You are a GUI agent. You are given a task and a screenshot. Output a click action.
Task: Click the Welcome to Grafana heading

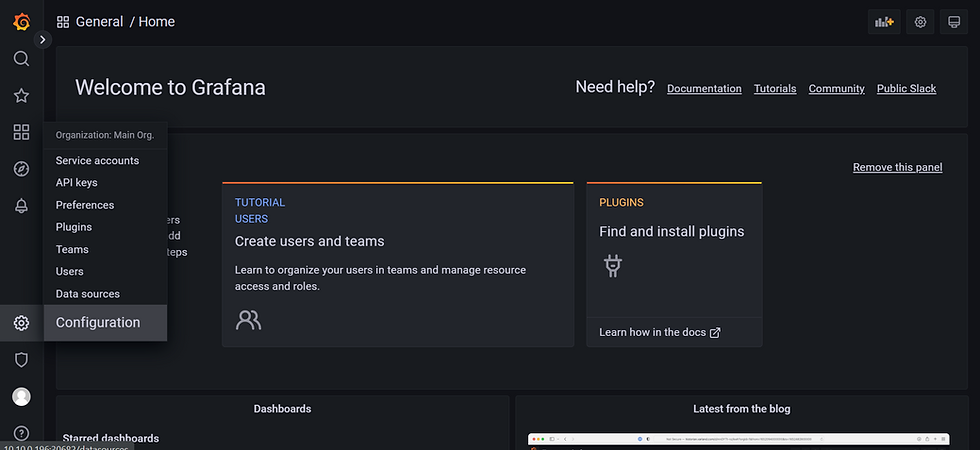pyautogui.click(x=171, y=88)
